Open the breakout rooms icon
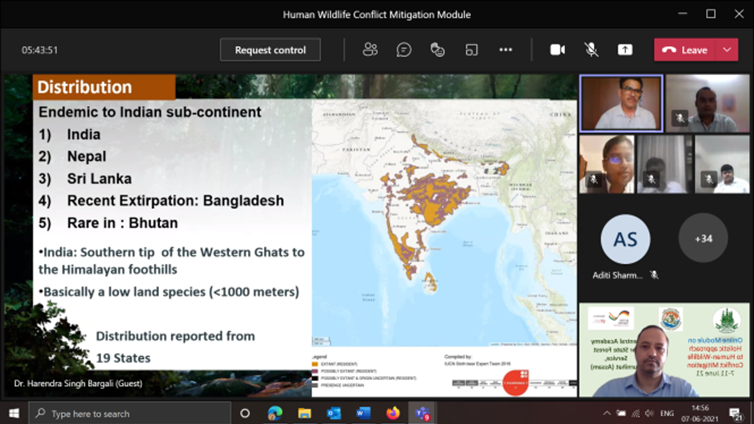This screenshot has height=424, width=754. 471,50
